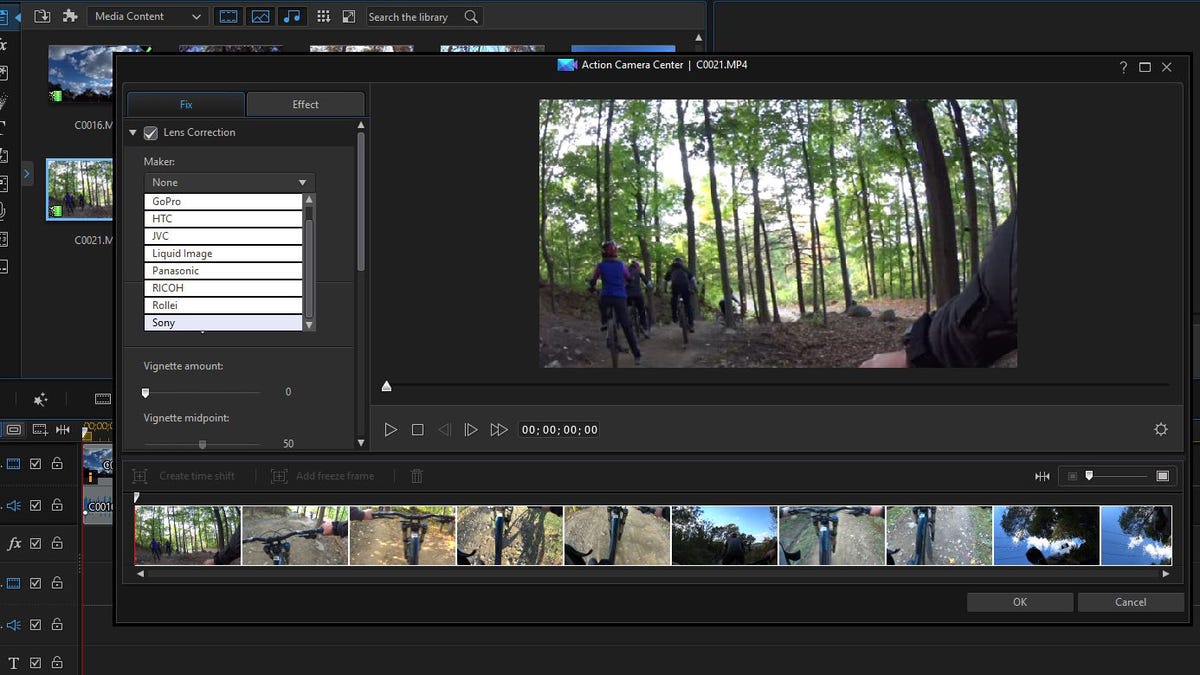
Task: Uncheck the Lens Correction checkbox
Action: point(151,133)
